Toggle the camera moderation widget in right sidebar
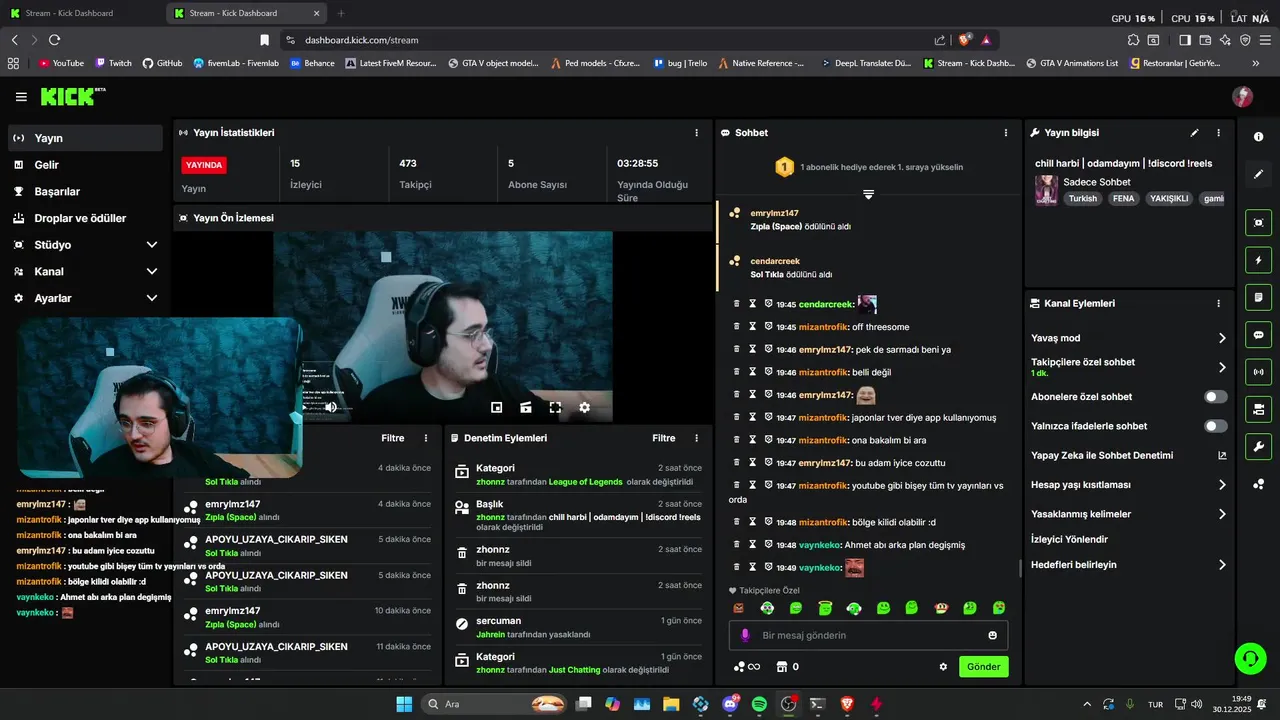The image size is (1280, 720). 1258,409
